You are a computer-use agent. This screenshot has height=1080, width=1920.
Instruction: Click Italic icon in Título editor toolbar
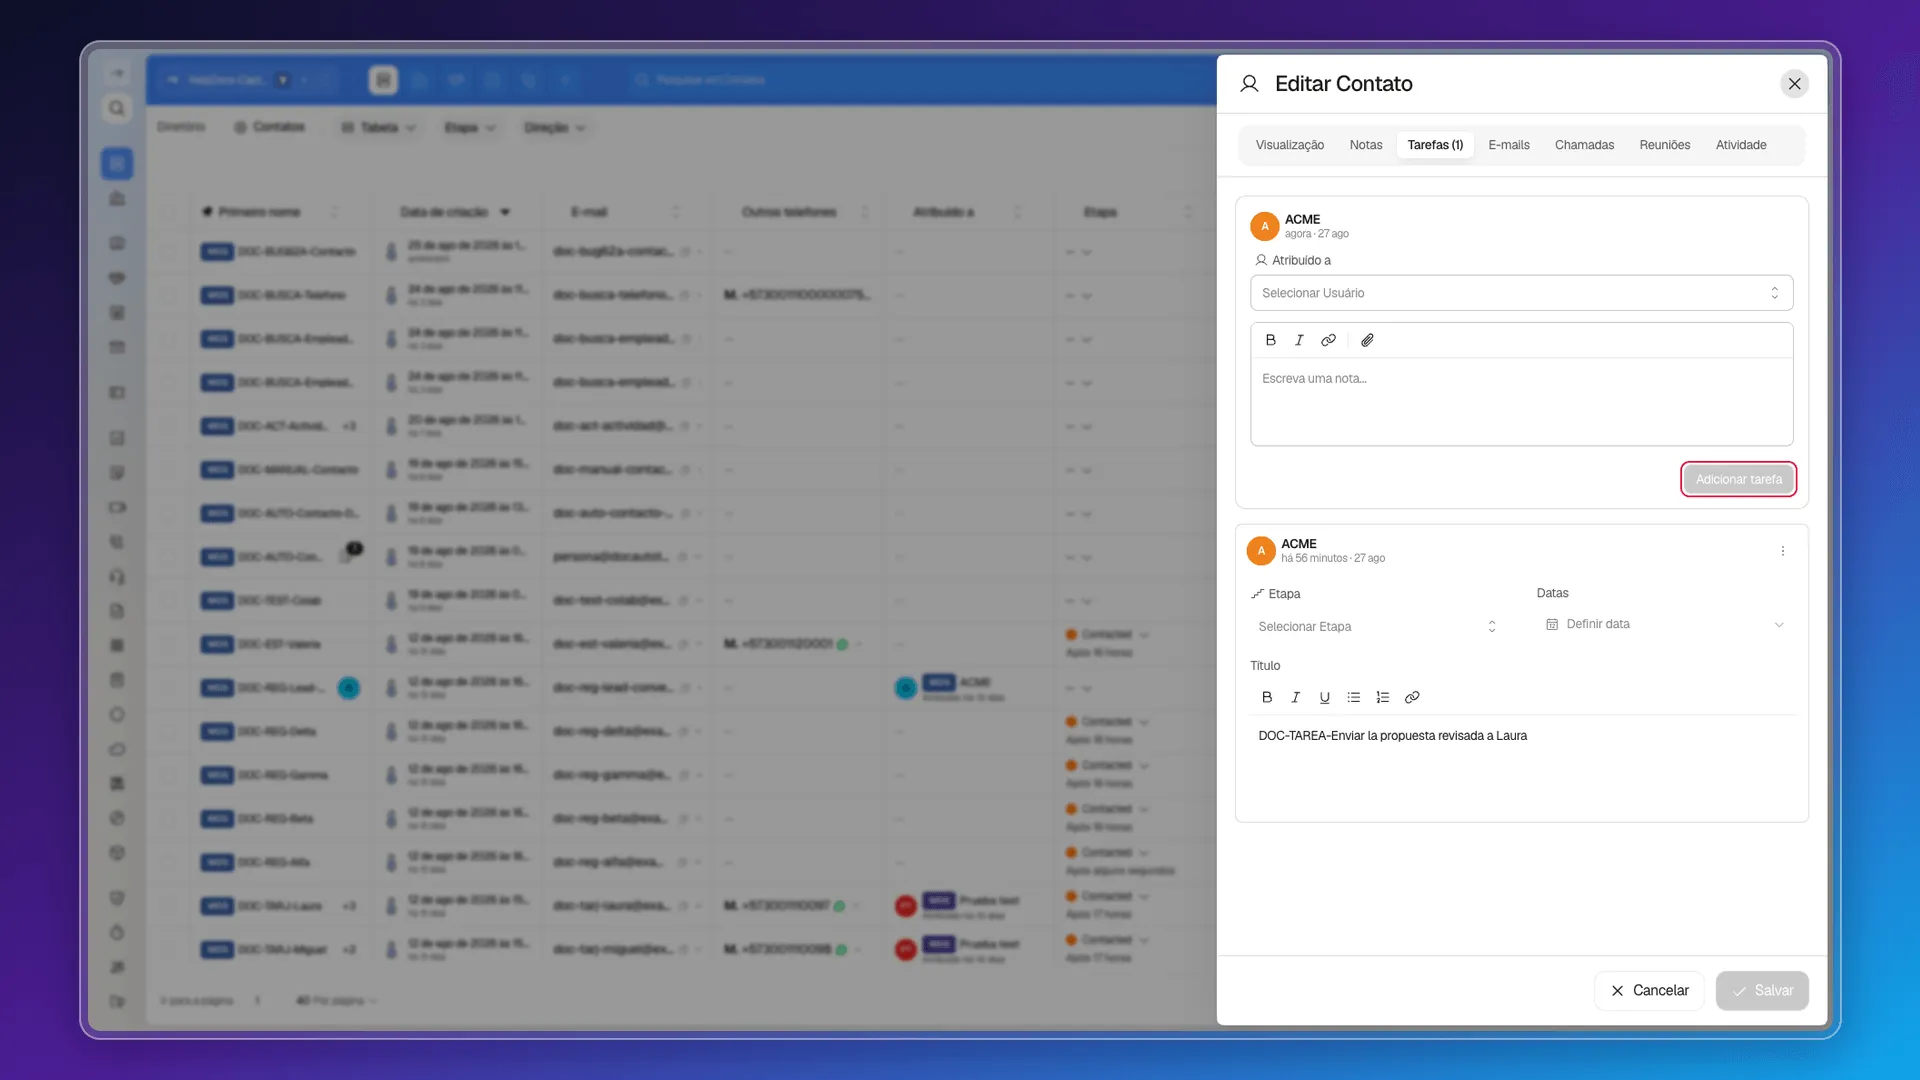click(x=1296, y=697)
